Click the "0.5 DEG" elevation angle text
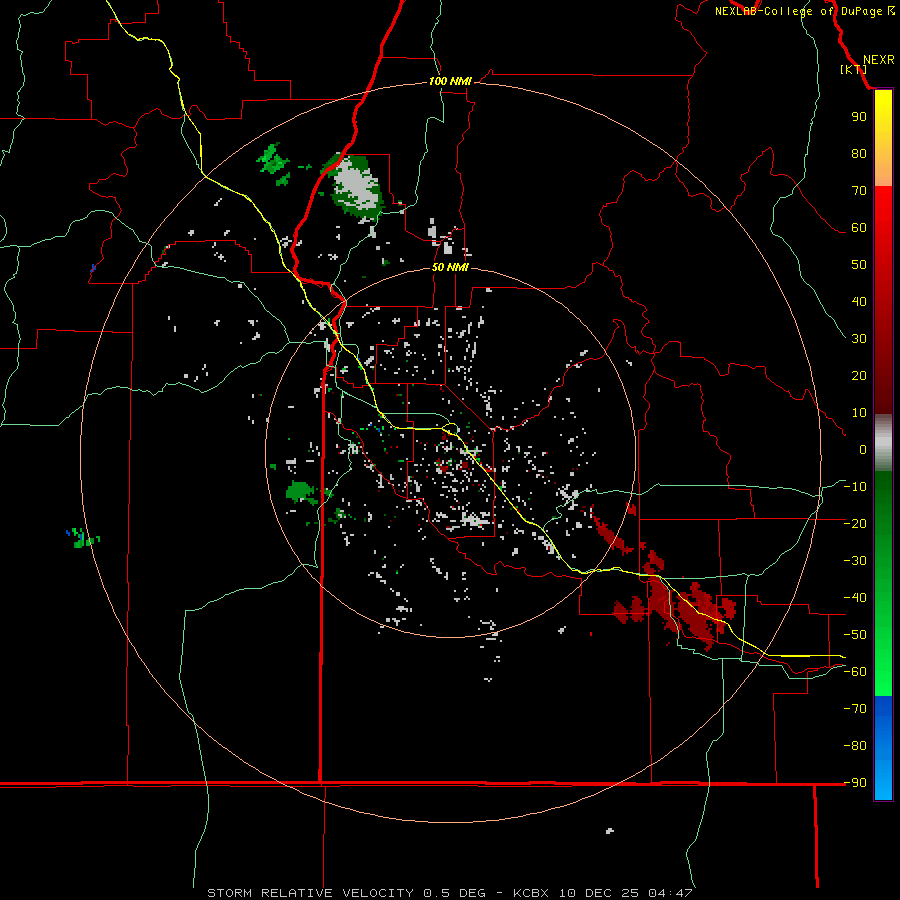The image size is (900, 900). coord(455,893)
